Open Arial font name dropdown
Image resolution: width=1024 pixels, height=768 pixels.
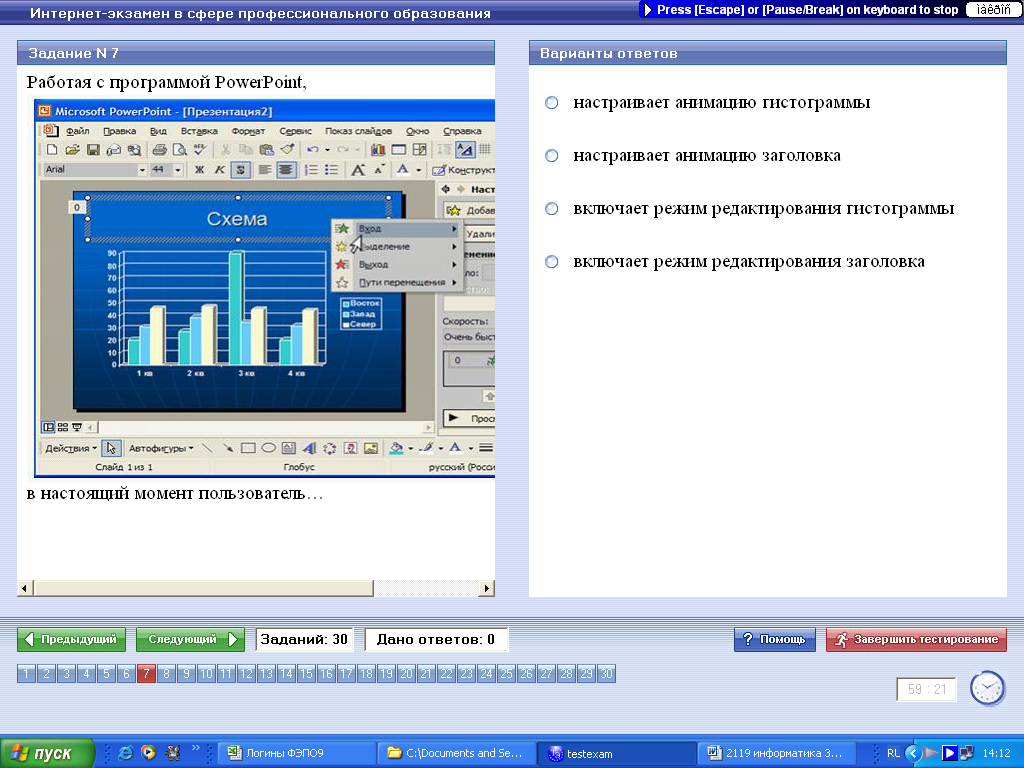[142, 170]
